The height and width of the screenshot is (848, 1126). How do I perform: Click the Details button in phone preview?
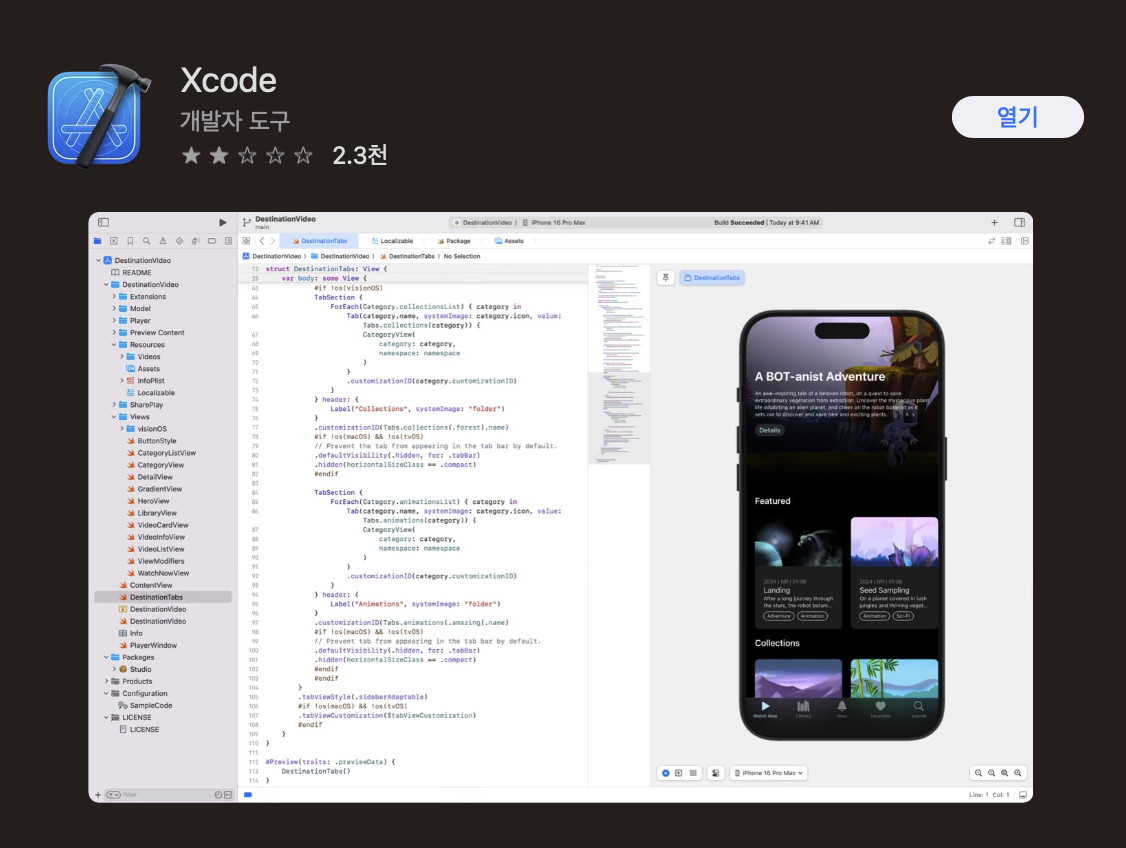coord(769,430)
